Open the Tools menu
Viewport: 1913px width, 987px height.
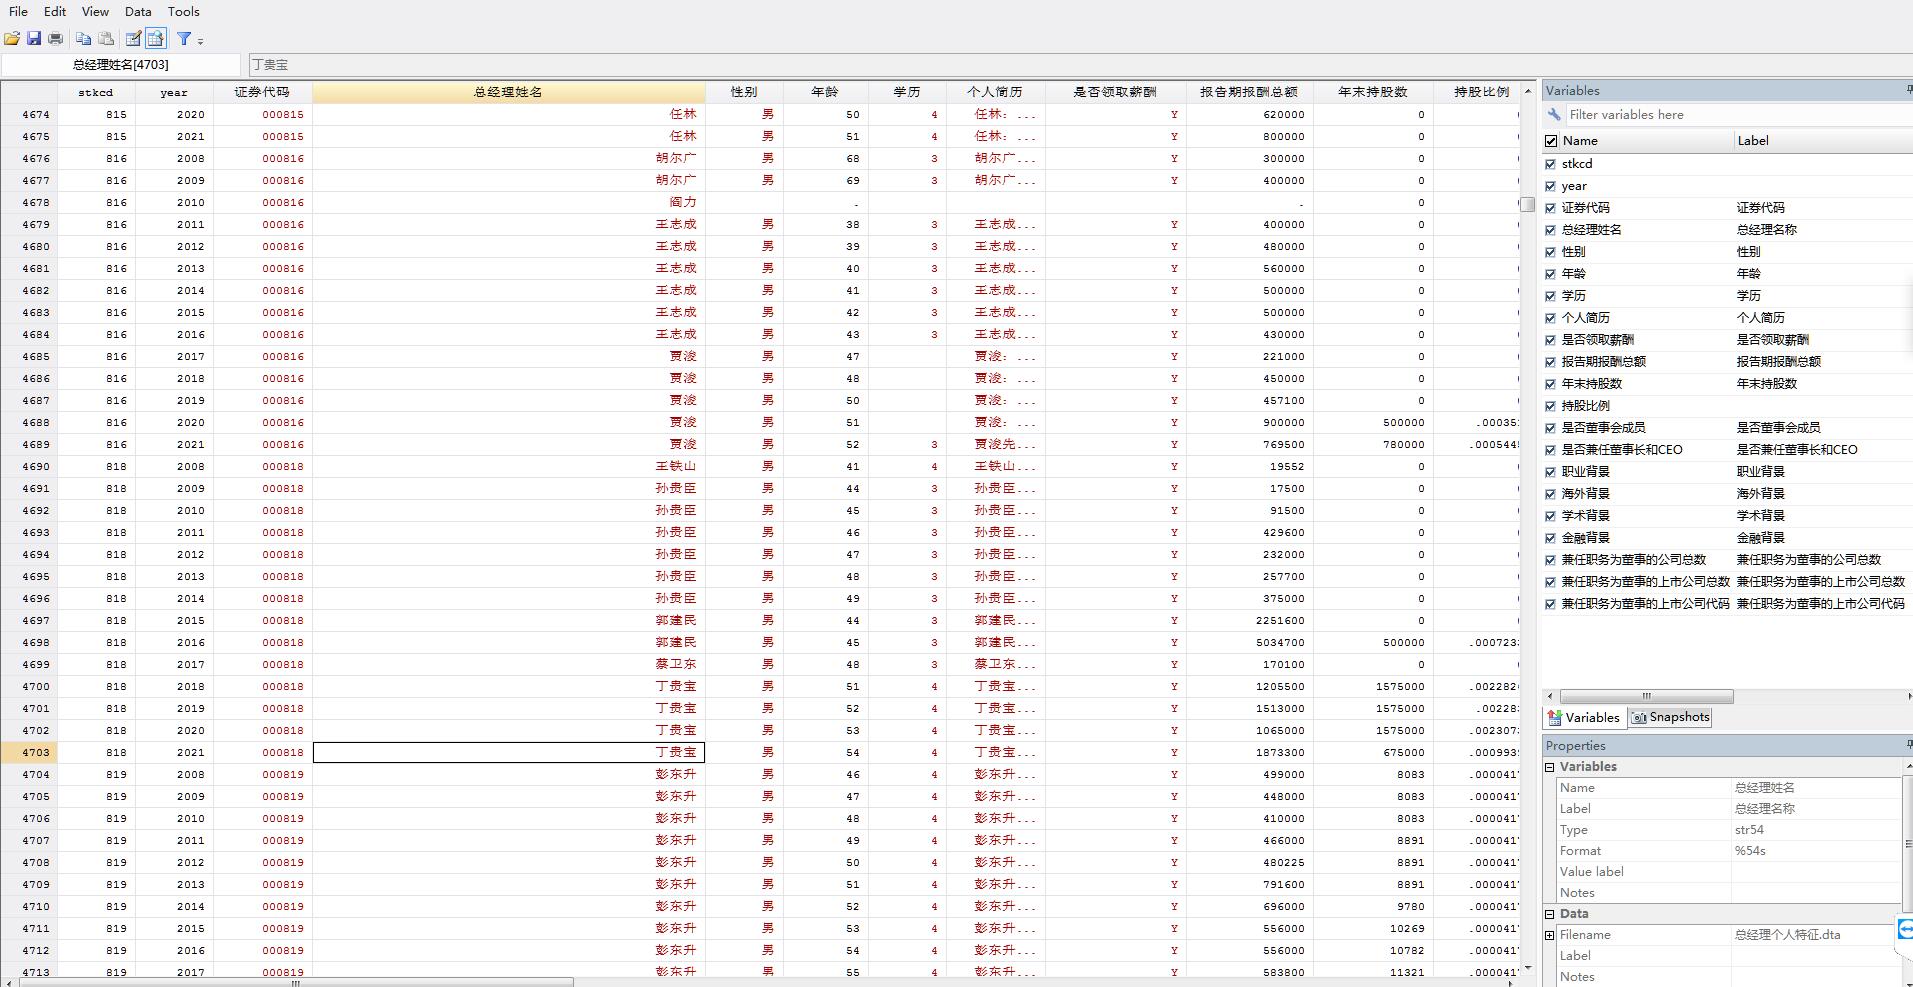(x=183, y=12)
